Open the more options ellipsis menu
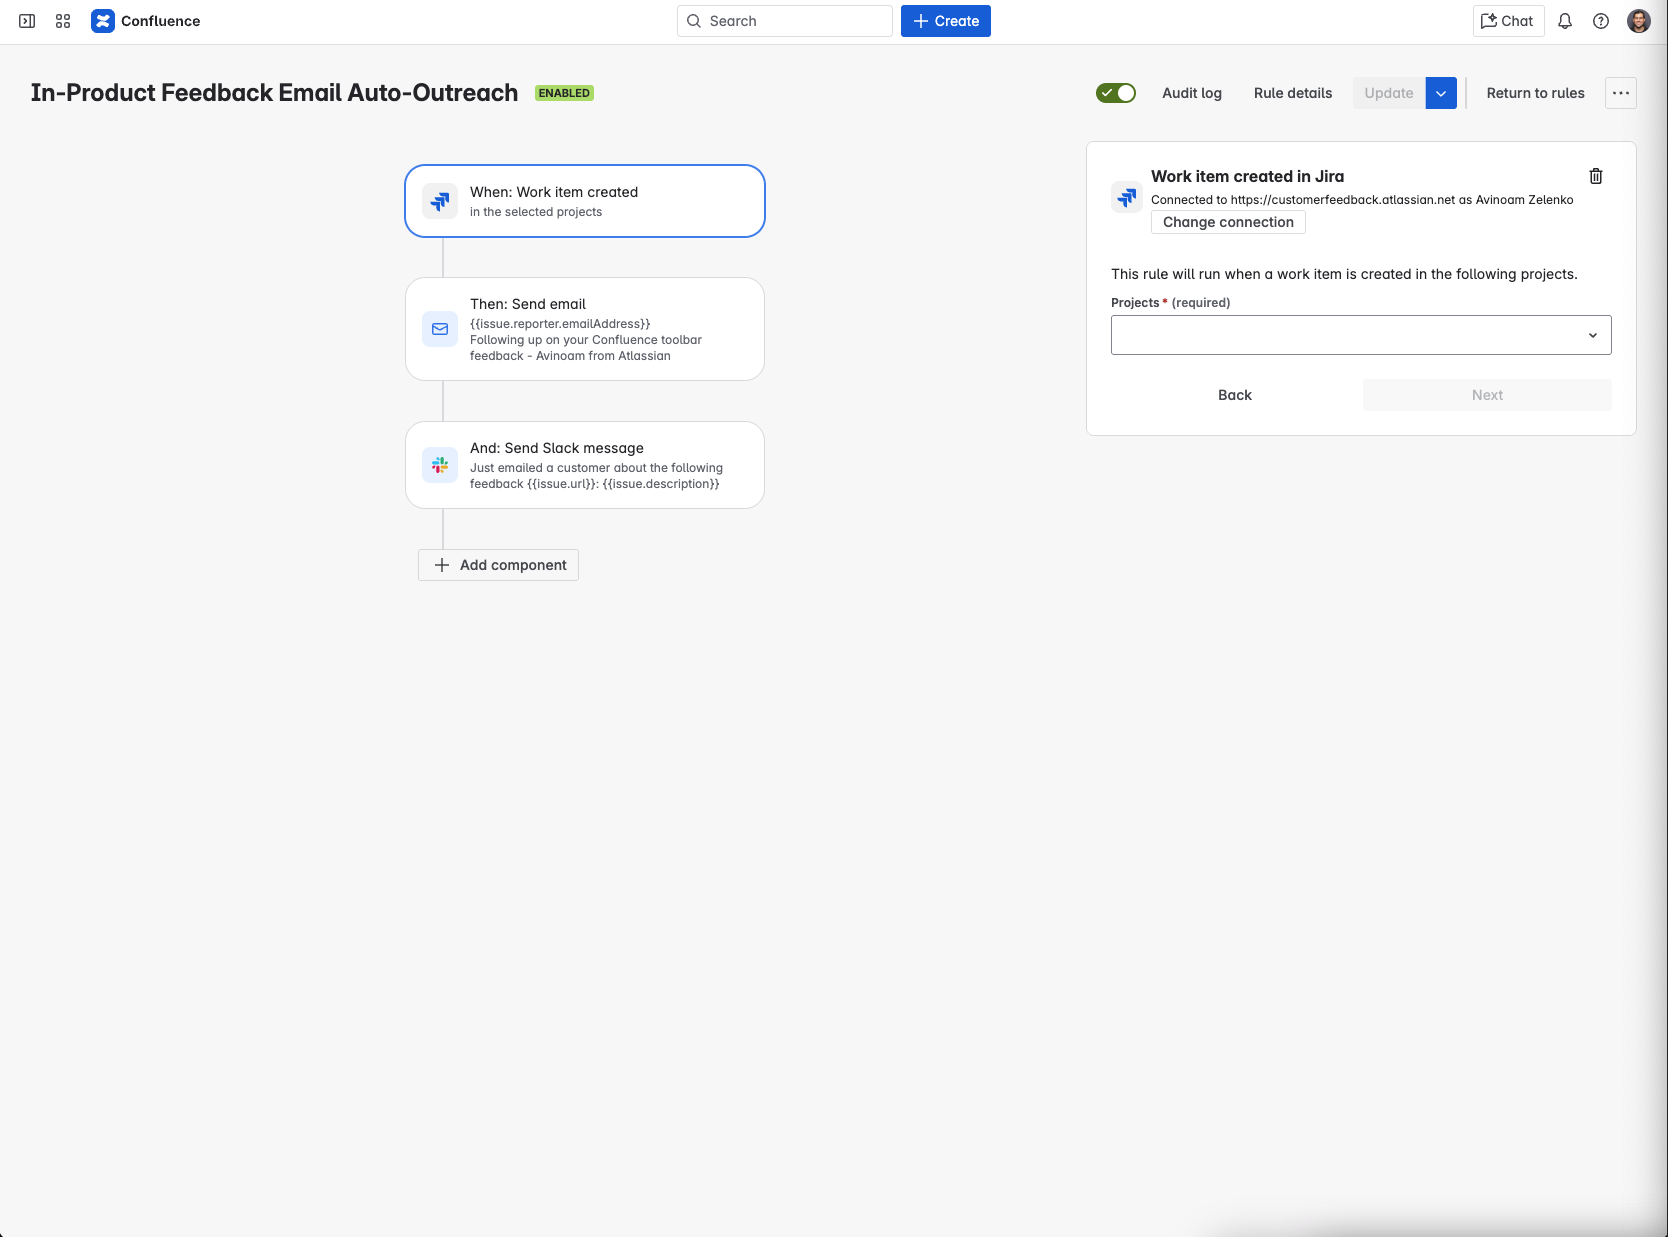 (x=1620, y=92)
